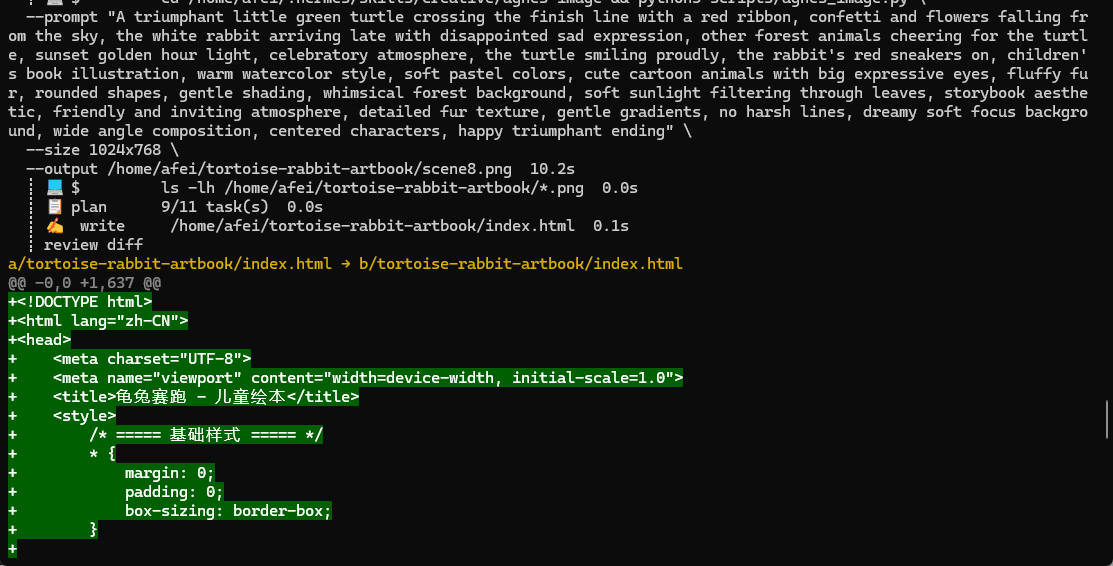The width and height of the screenshot is (1113, 566).
Task: Click the written index.html file path
Action: click(x=373, y=226)
